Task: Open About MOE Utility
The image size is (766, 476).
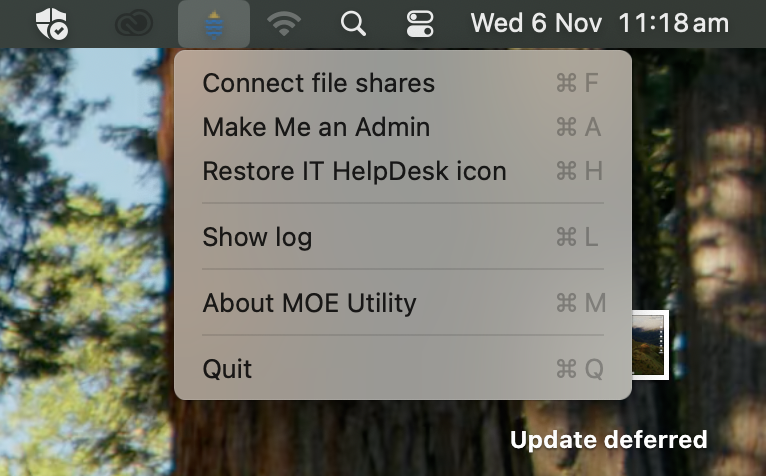Action: coord(309,303)
